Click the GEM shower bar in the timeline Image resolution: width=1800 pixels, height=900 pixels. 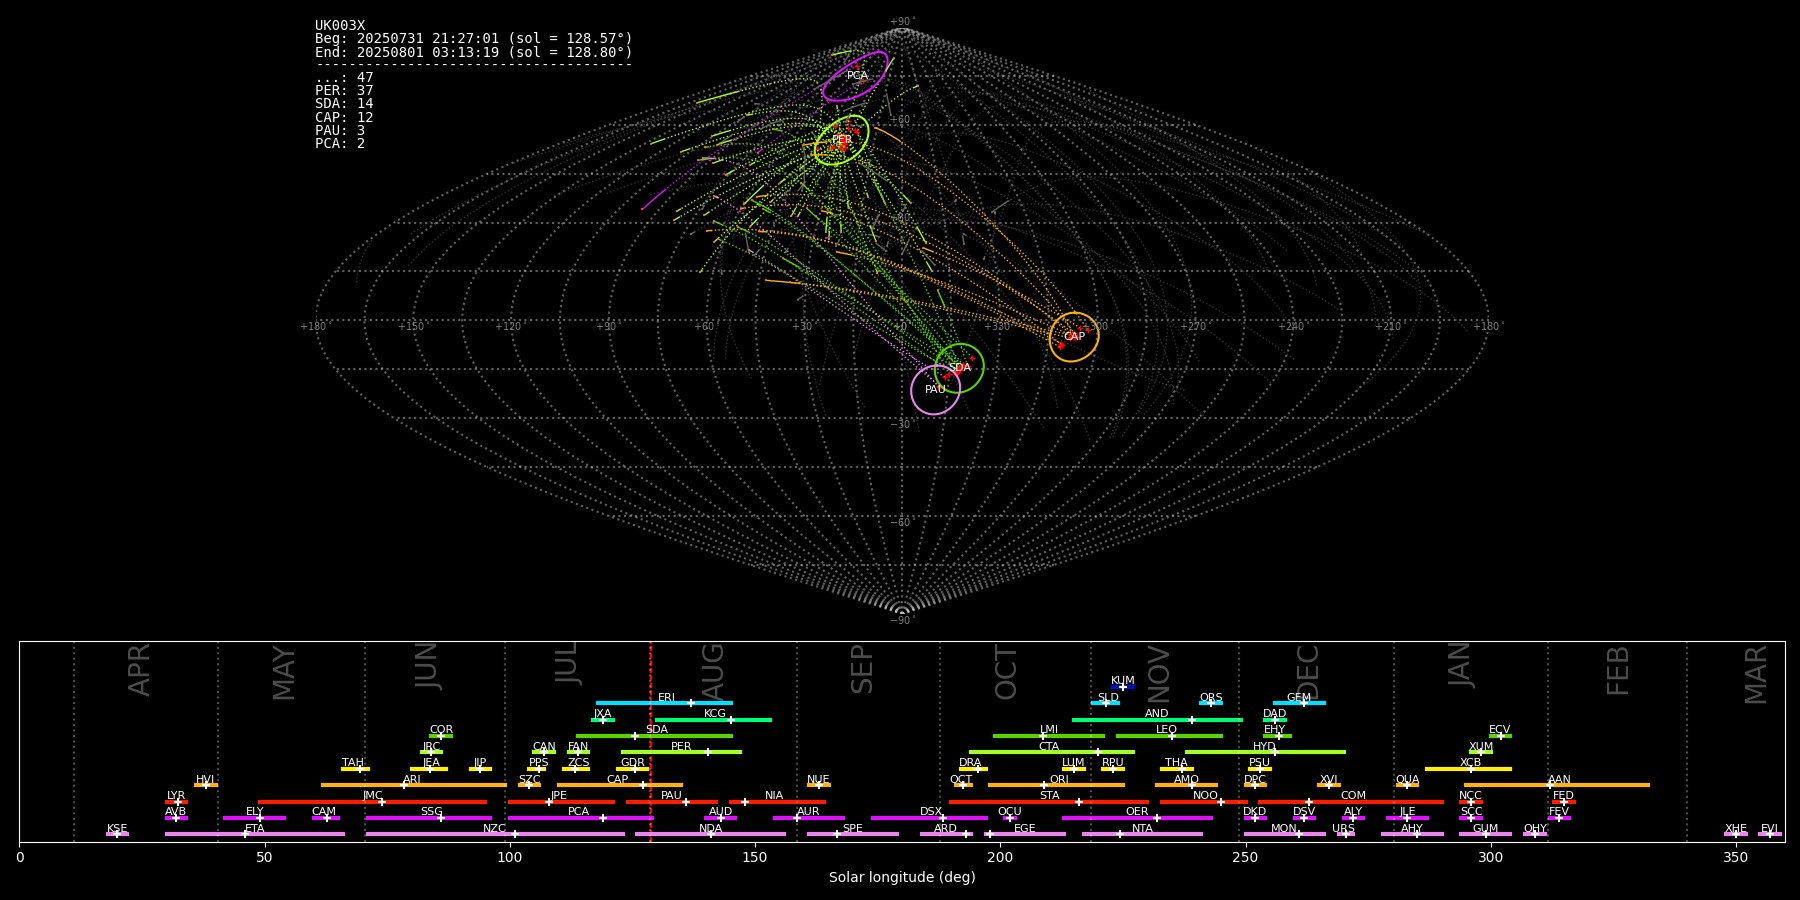[x=1299, y=703]
